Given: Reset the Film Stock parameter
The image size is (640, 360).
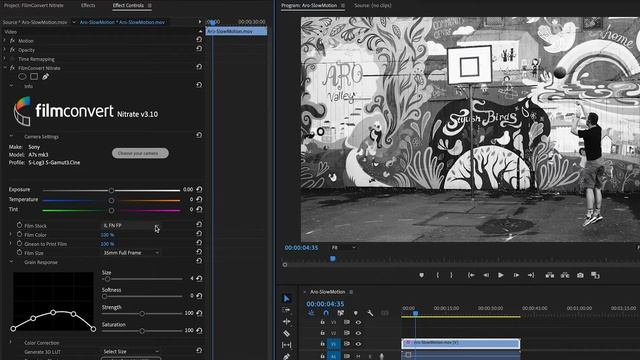Looking at the screenshot, I should click(199, 224).
